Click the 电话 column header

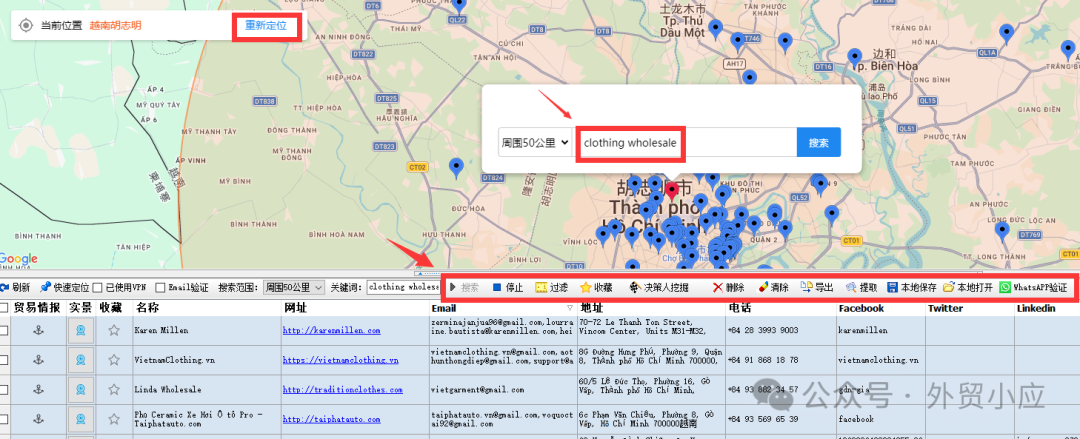coord(739,308)
